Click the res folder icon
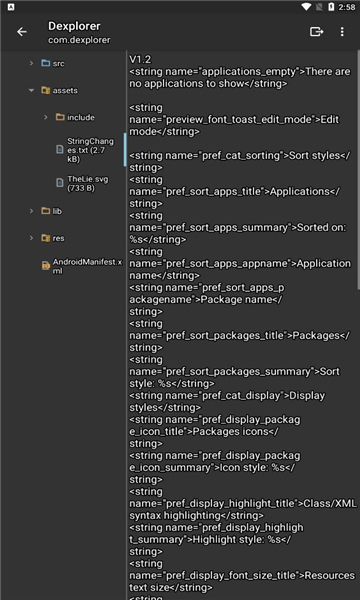This screenshot has height=600, width=360. [x=46, y=238]
